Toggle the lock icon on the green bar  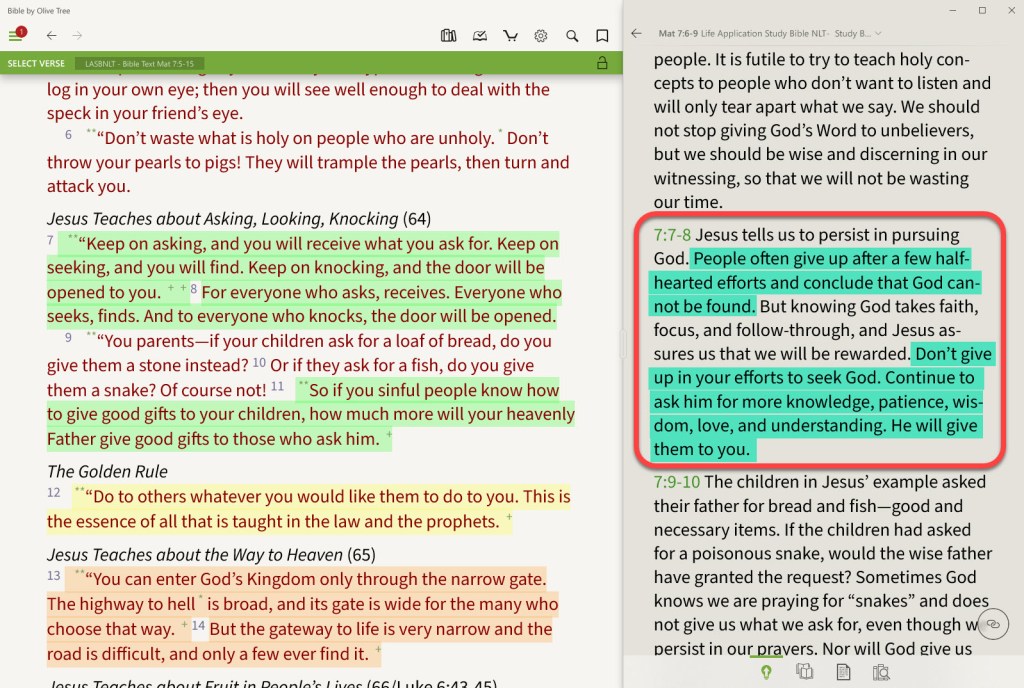tap(603, 62)
